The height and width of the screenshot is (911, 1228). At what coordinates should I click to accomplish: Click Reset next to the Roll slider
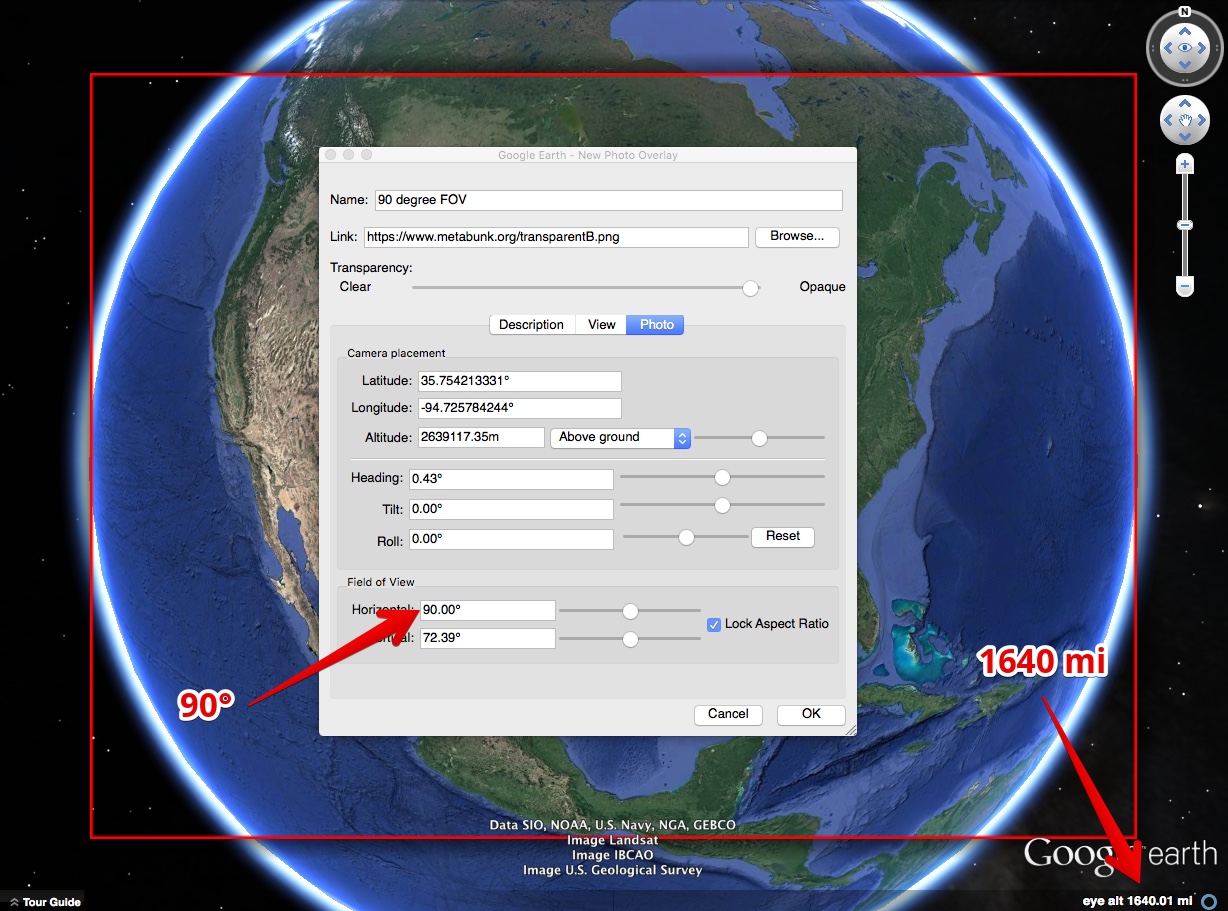pyautogui.click(x=782, y=537)
